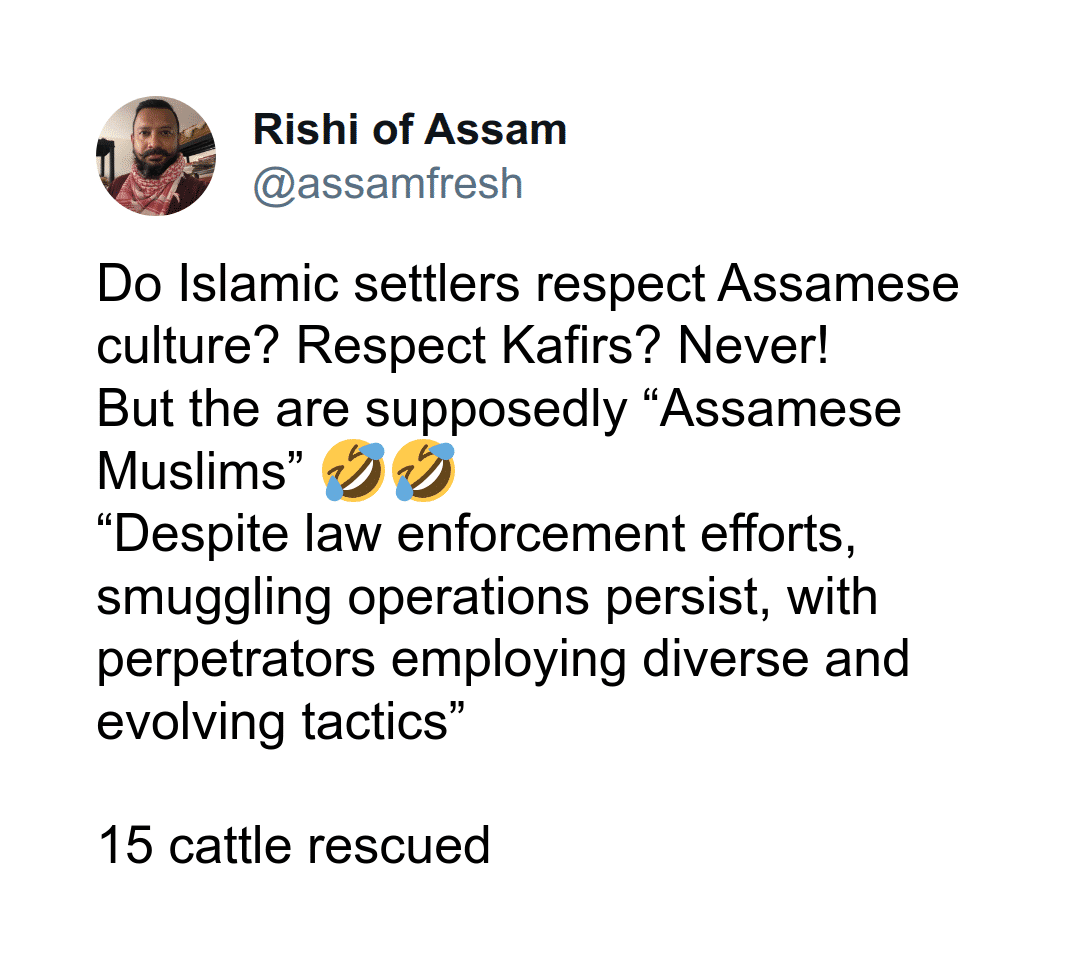The height and width of the screenshot is (973, 1080).
Task: Click the word 'supposedly' in the tweet
Action: point(499,410)
